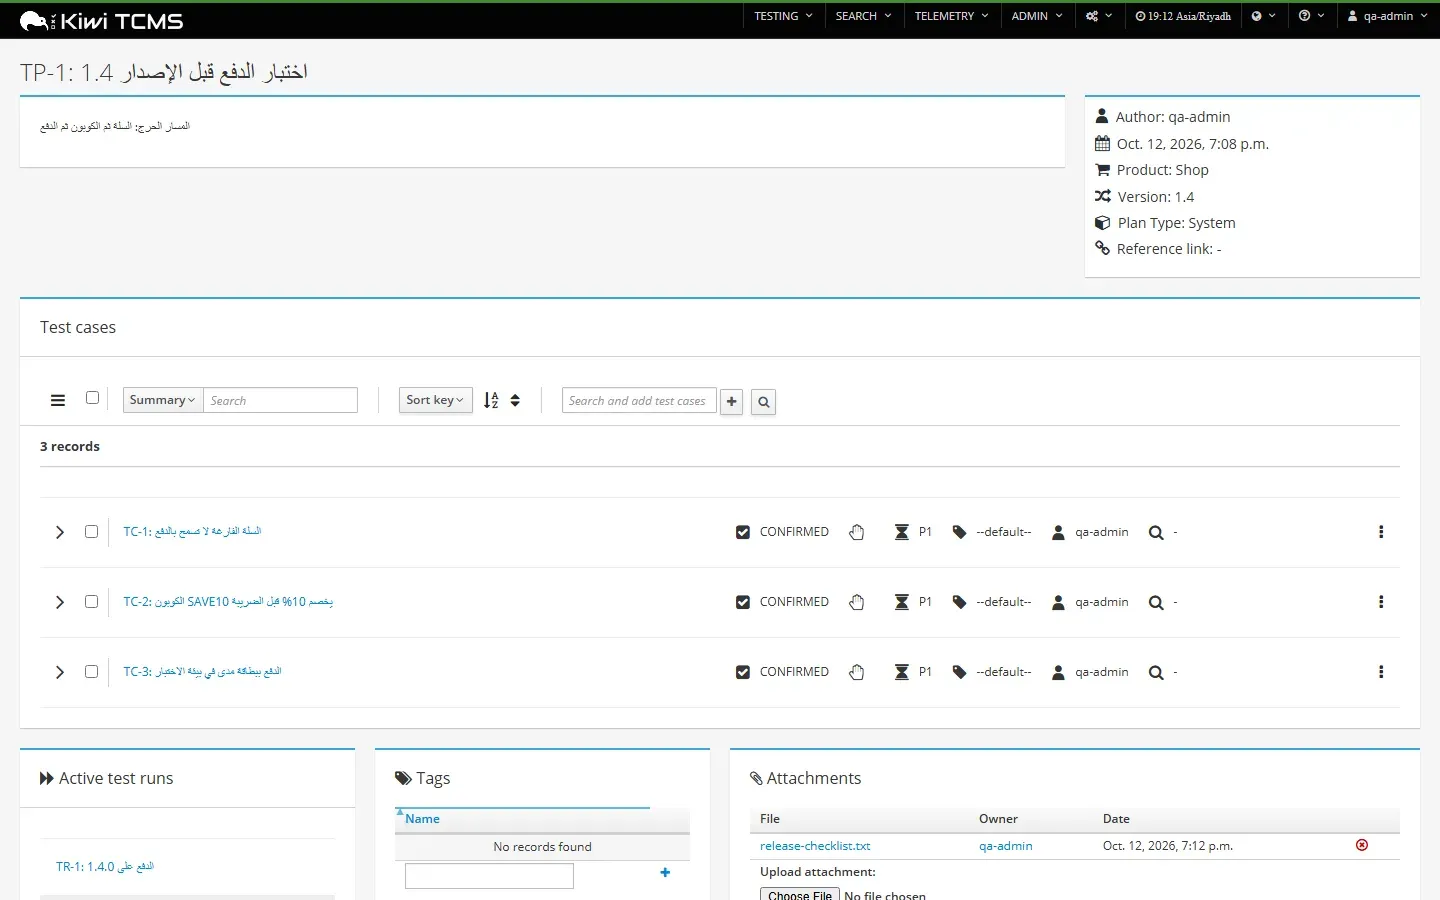
Task: Open the SEARCH menu
Action: point(864,16)
